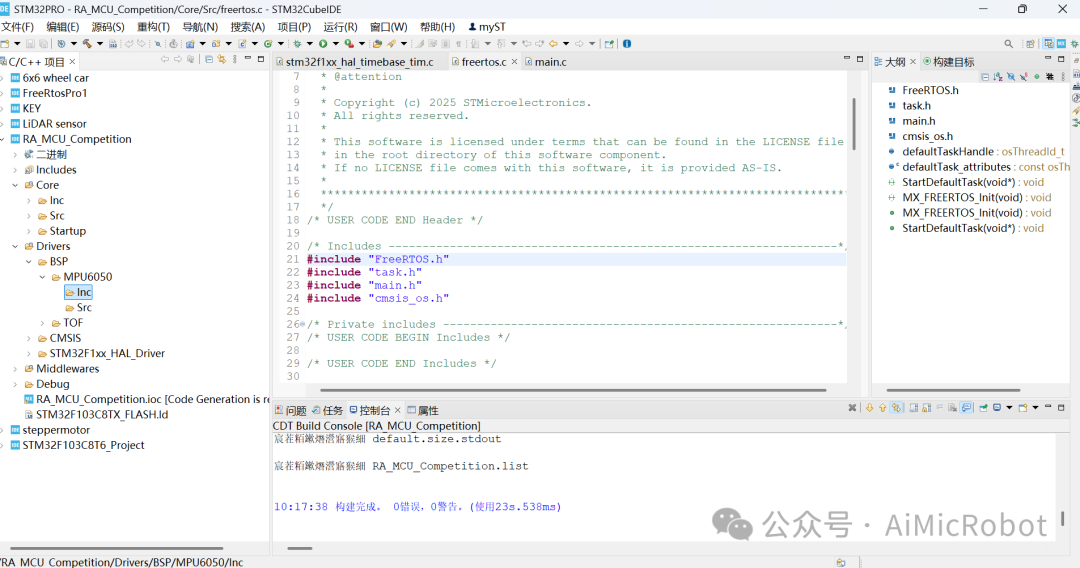Open the myST menu
This screenshot has width=1080, height=568.
[487, 27]
